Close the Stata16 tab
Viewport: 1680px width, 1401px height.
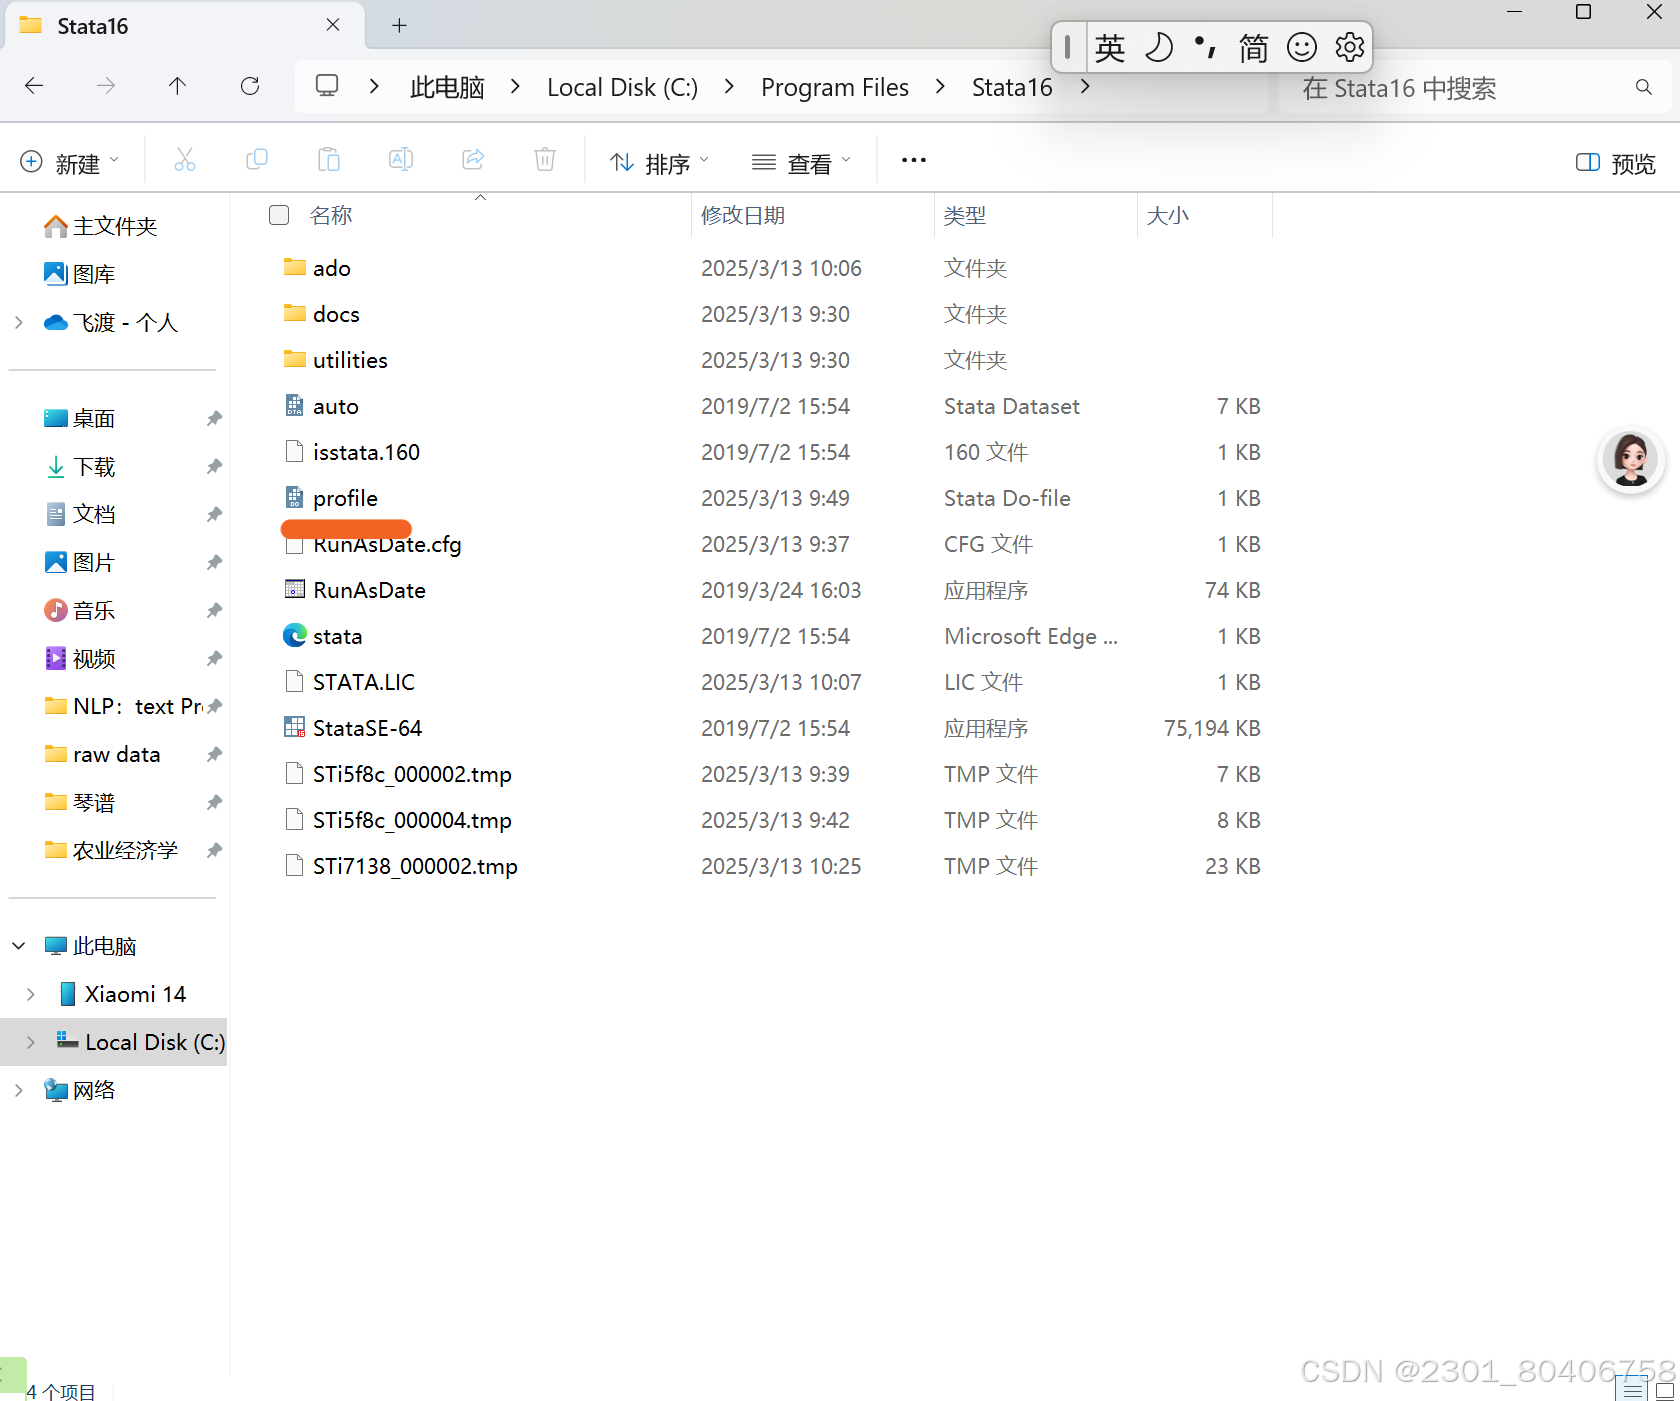[333, 25]
